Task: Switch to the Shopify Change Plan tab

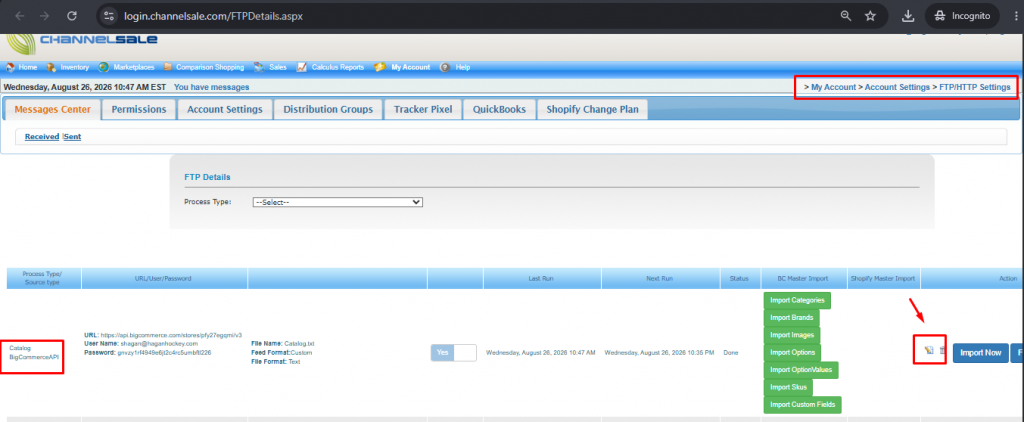Action: (x=592, y=109)
